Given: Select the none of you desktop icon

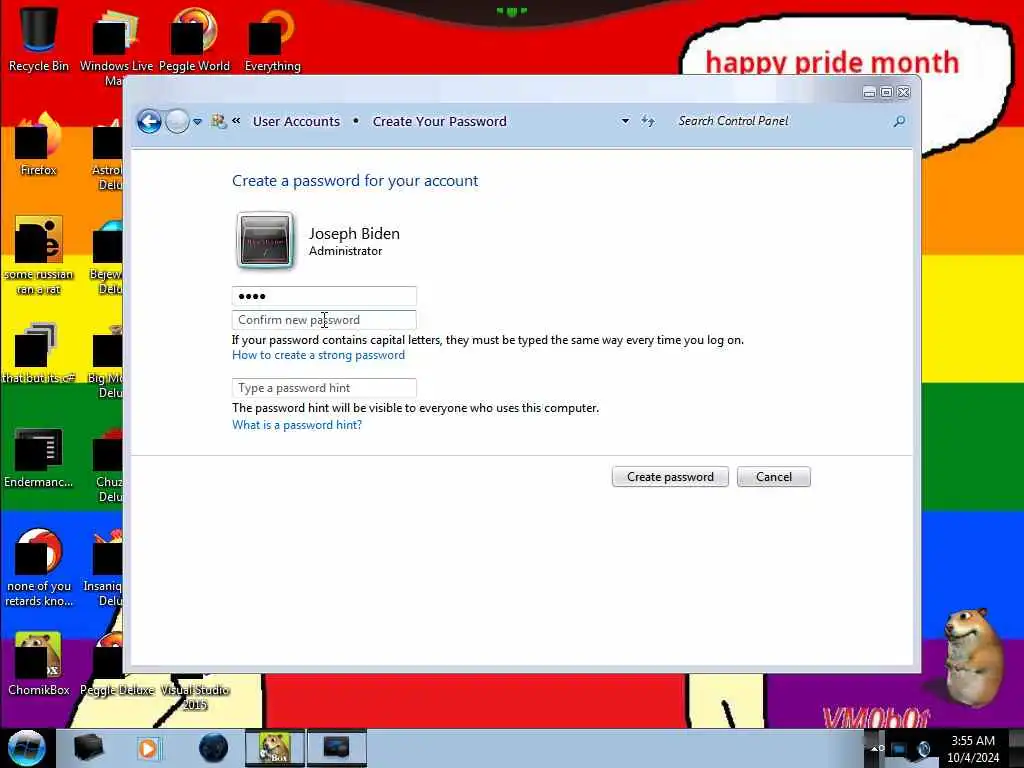Looking at the screenshot, I should tap(39, 568).
